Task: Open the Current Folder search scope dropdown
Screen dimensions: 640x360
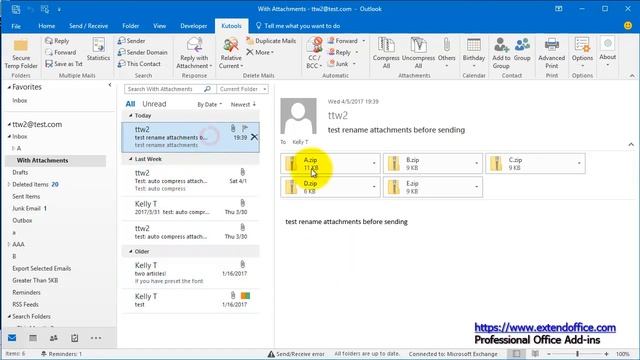Action: (242, 89)
